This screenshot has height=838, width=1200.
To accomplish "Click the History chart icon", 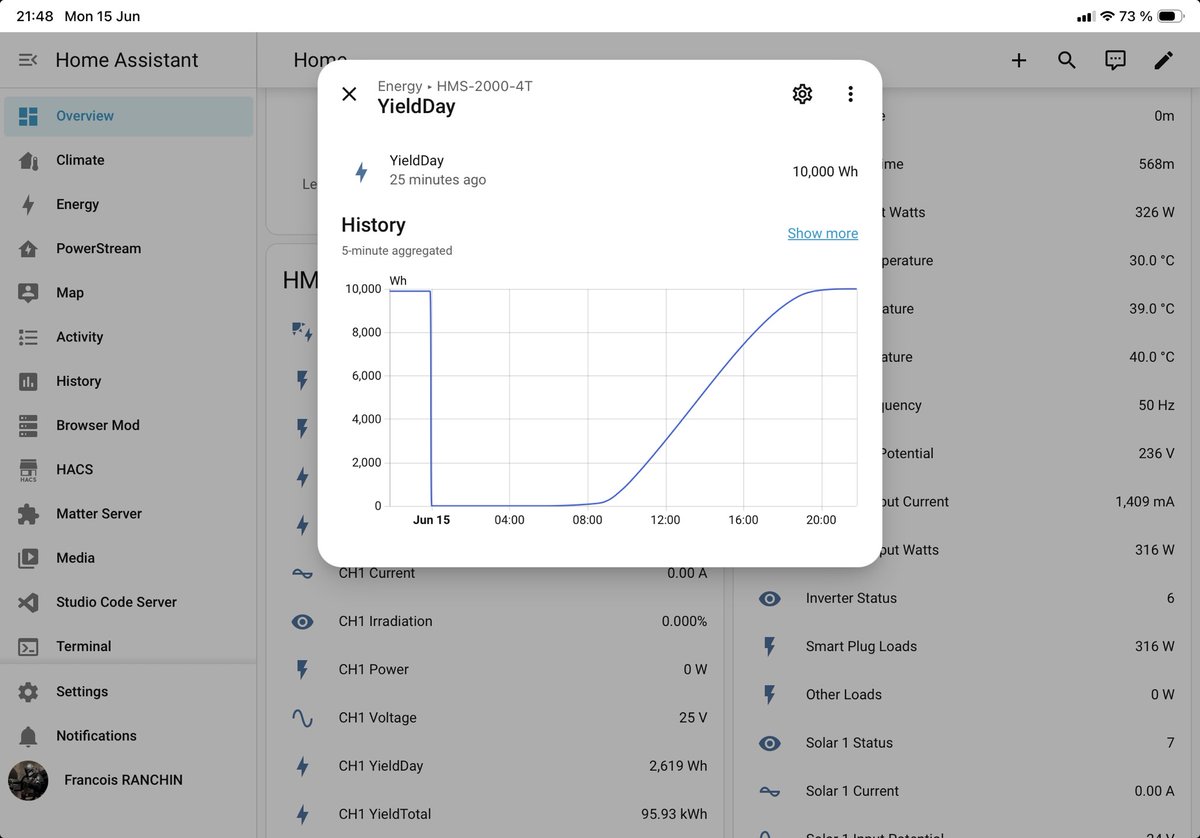I will tap(28, 381).
